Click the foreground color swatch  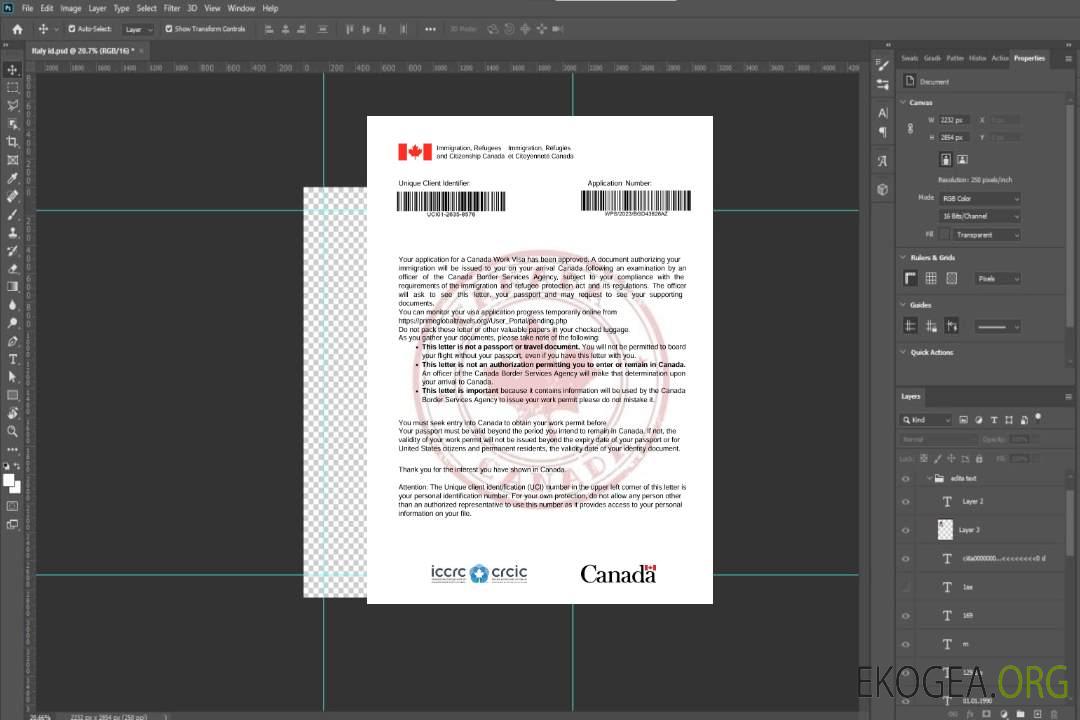click(9, 481)
